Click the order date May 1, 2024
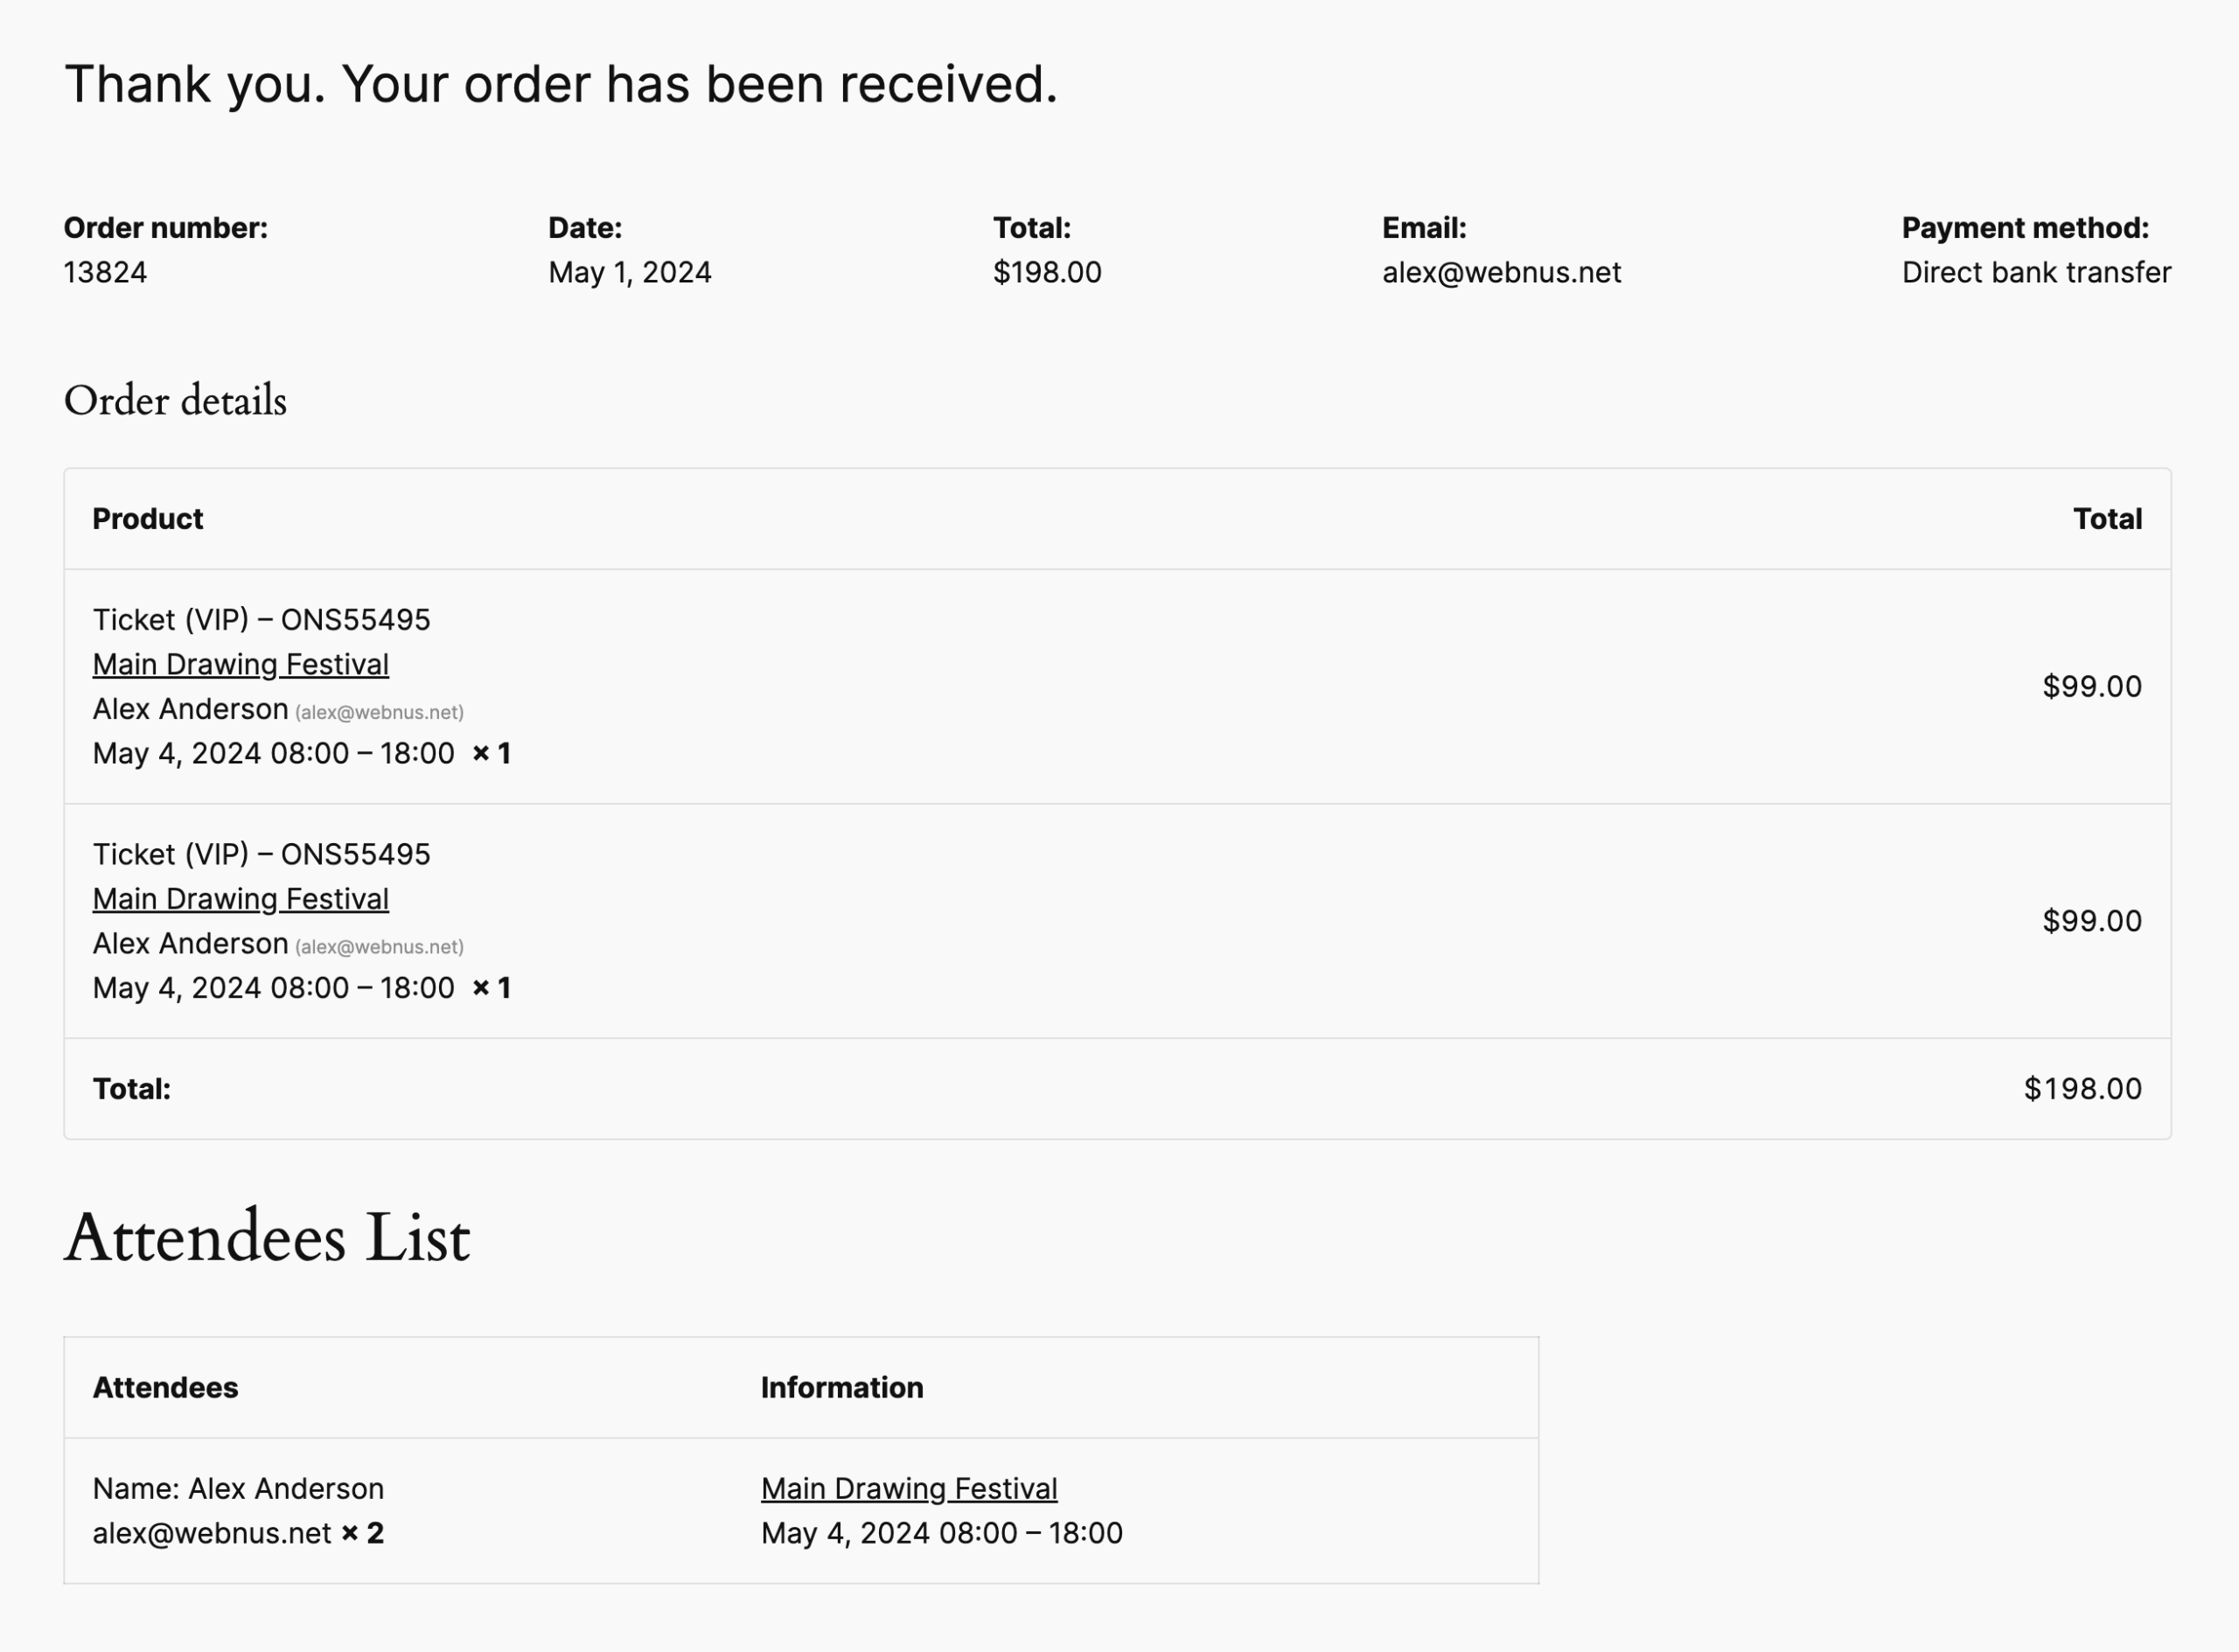 629,273
